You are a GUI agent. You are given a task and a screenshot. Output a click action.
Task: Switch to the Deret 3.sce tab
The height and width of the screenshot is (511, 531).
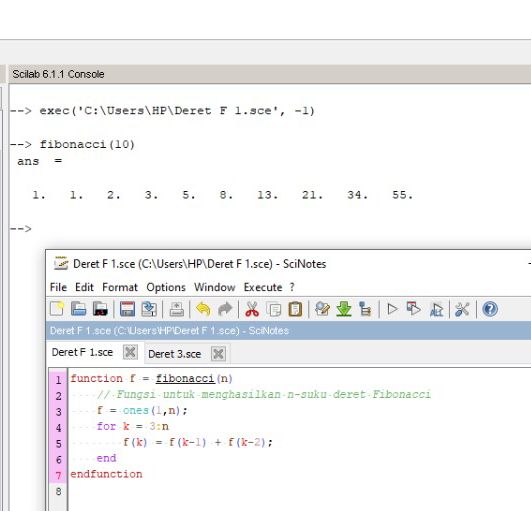(x=174, y=354)
